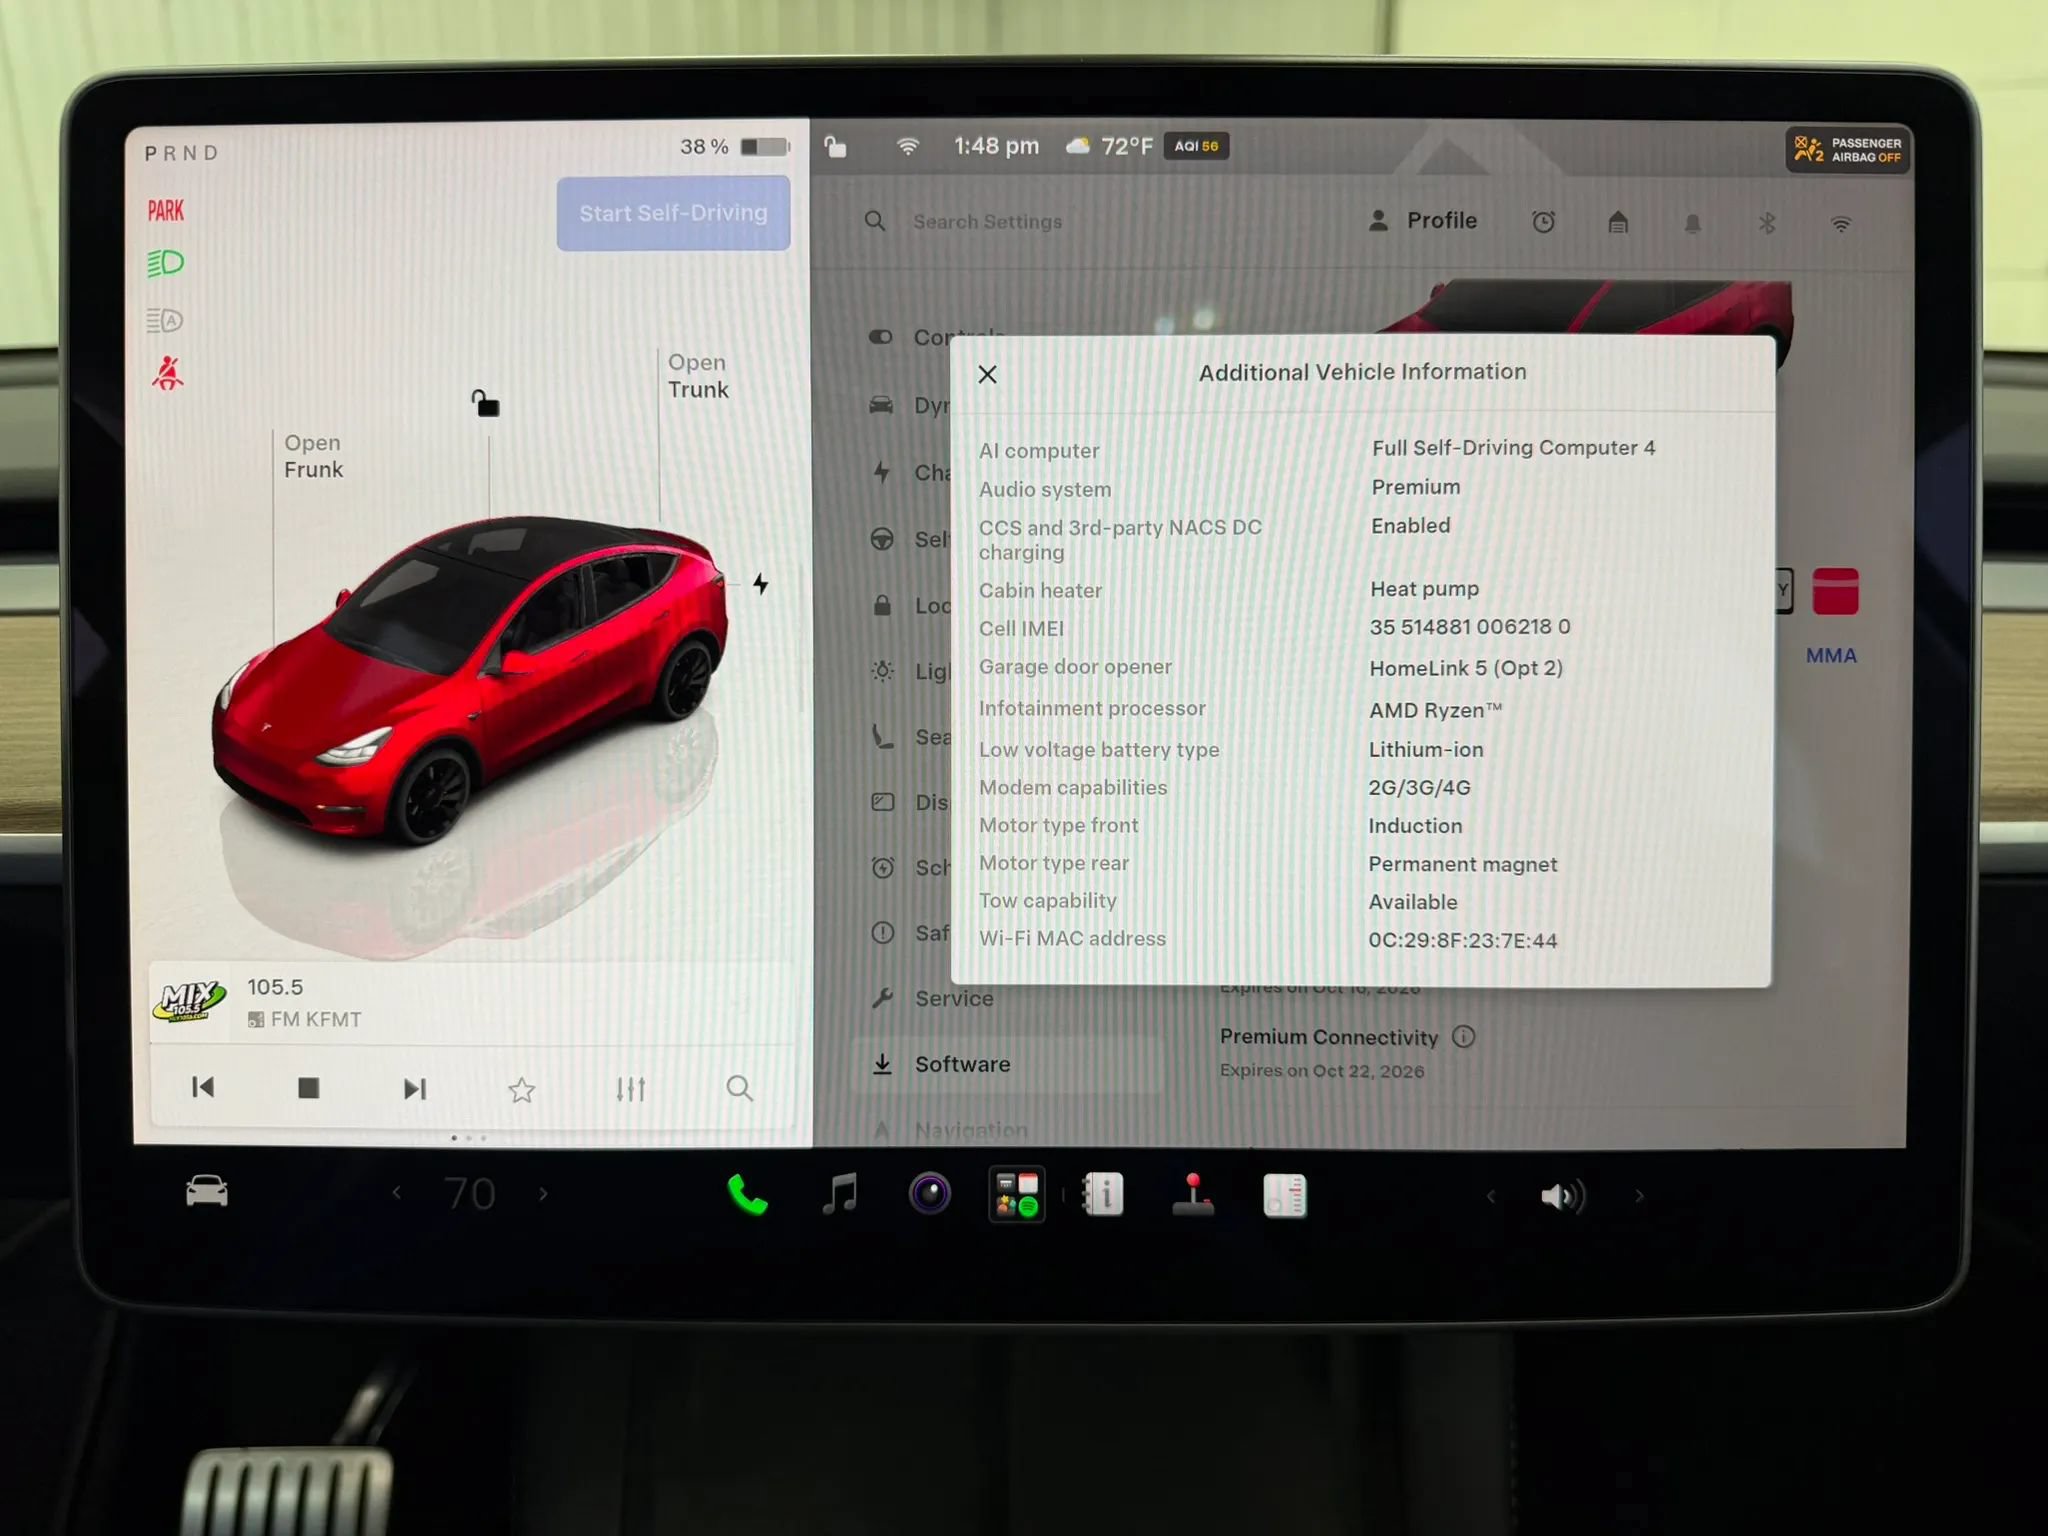
Task: Tap the seatbelt warning indicator
Action: pyautogui.click(x=167, y=373)
